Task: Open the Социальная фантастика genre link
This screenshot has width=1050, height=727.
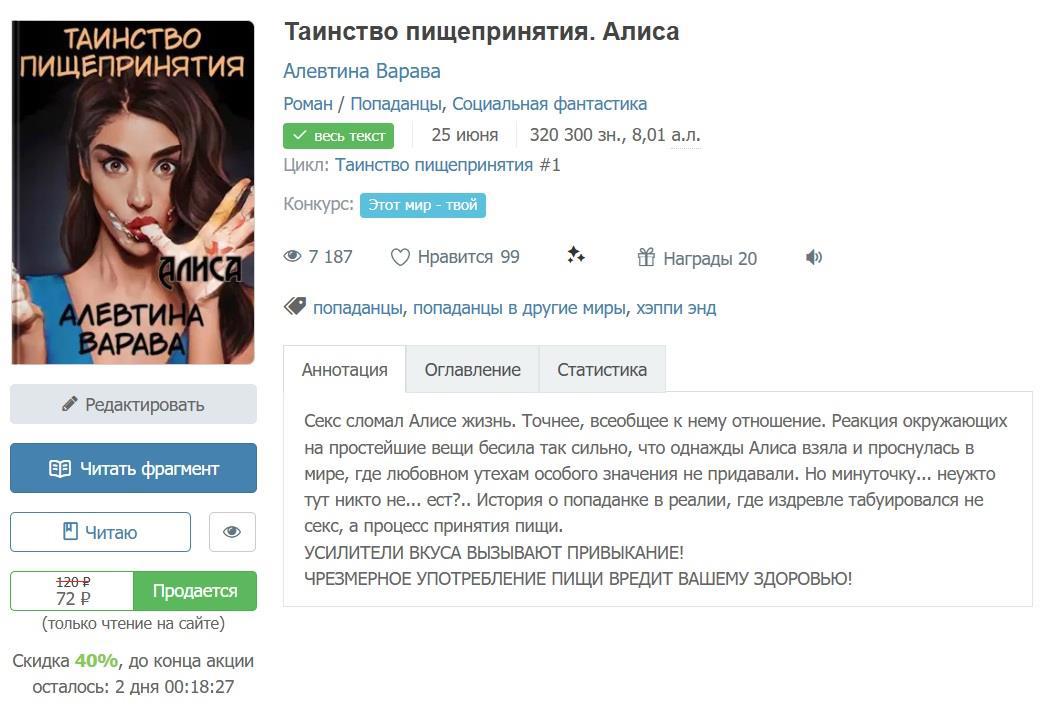Action: (549, 104)
